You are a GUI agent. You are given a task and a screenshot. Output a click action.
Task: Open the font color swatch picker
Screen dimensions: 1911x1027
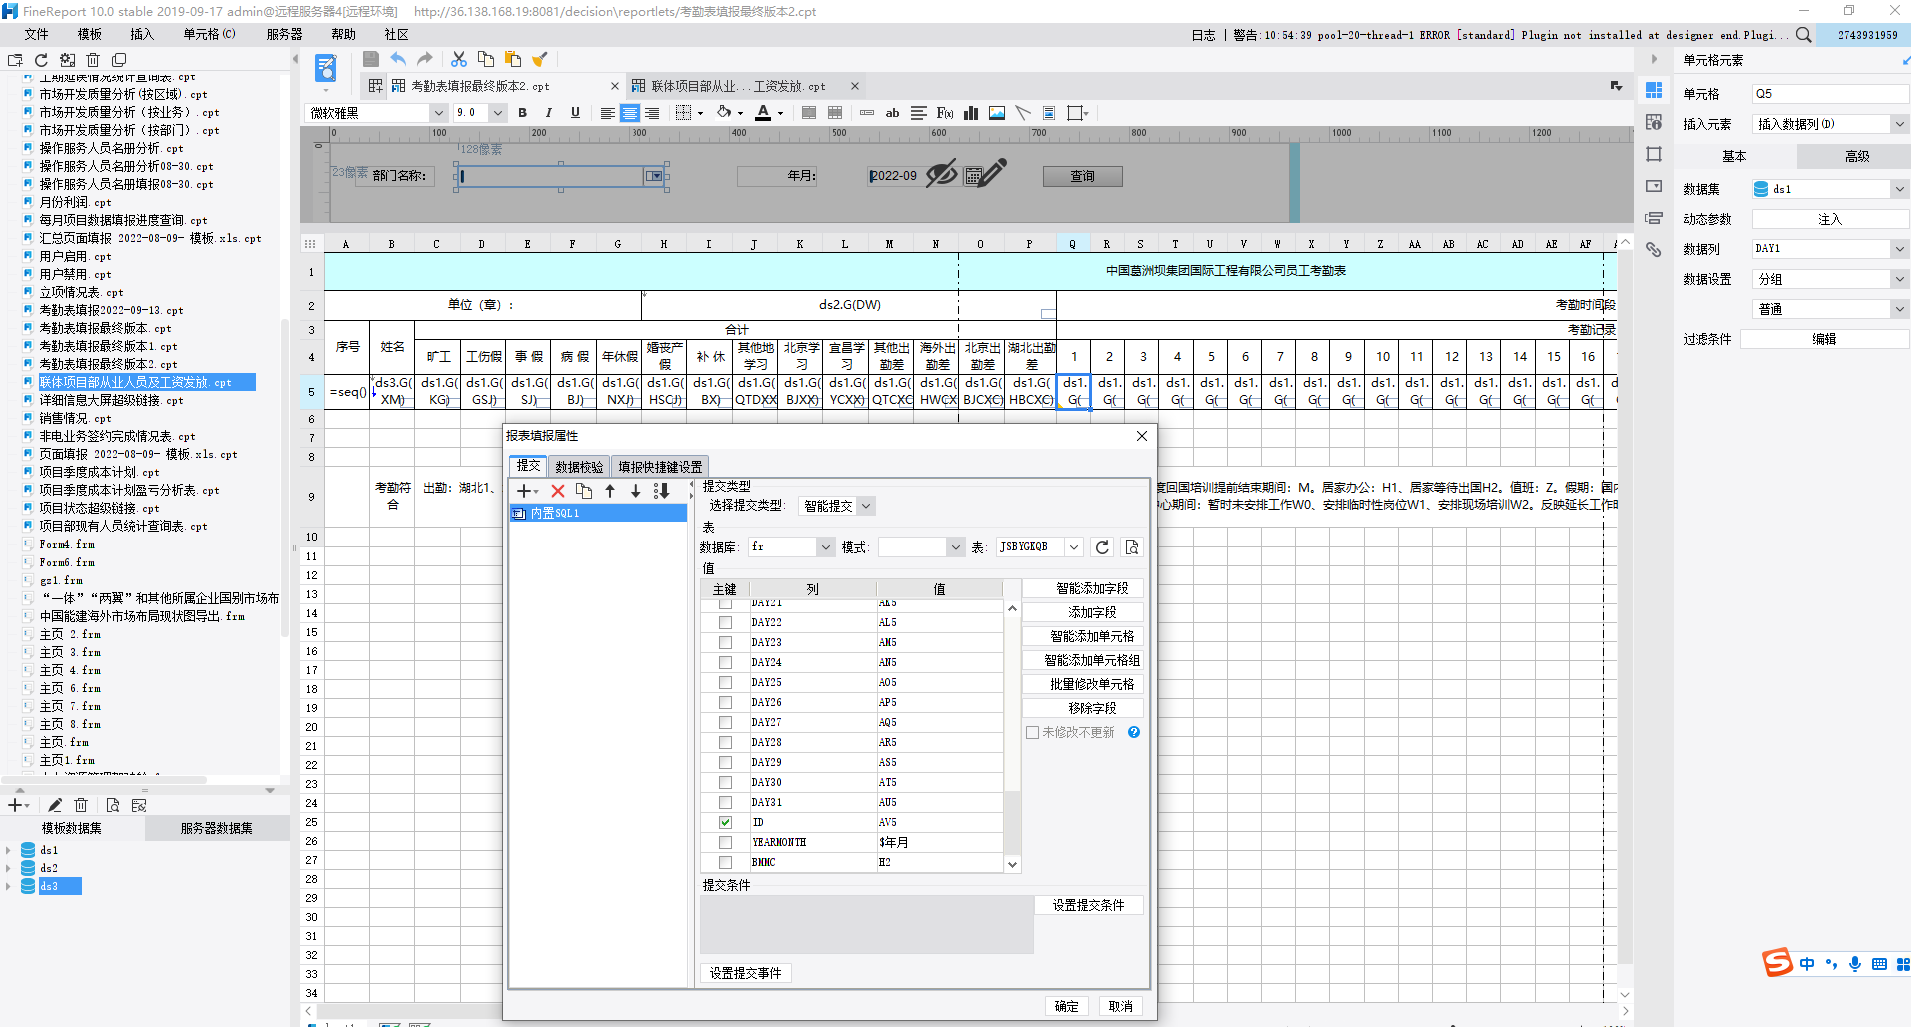[x=763, y=113]
